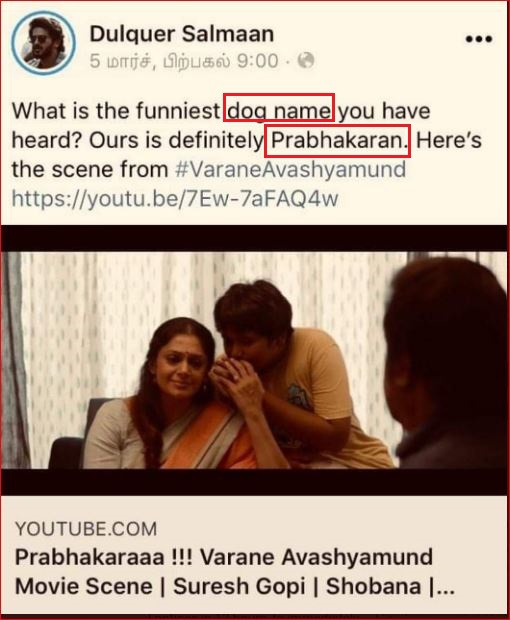The width and height of the screenshot is (510, 620).
Task: Open the three-dots post options menu
Action: coord(479,39)
